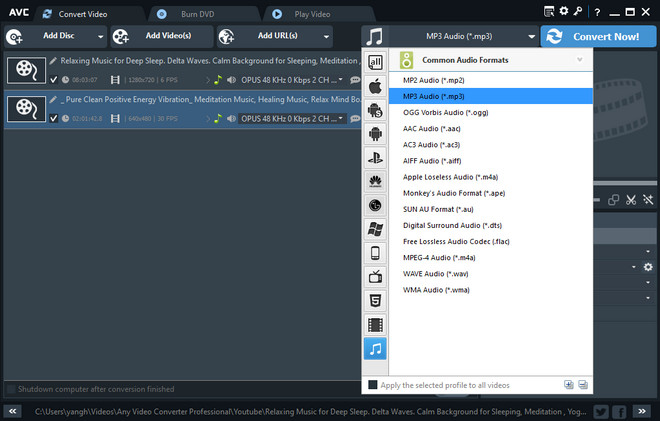This screenshot has height=421, width=660.
Task: Choose Apple Loseless Audio (*.m4a) format
Action: 490,177
